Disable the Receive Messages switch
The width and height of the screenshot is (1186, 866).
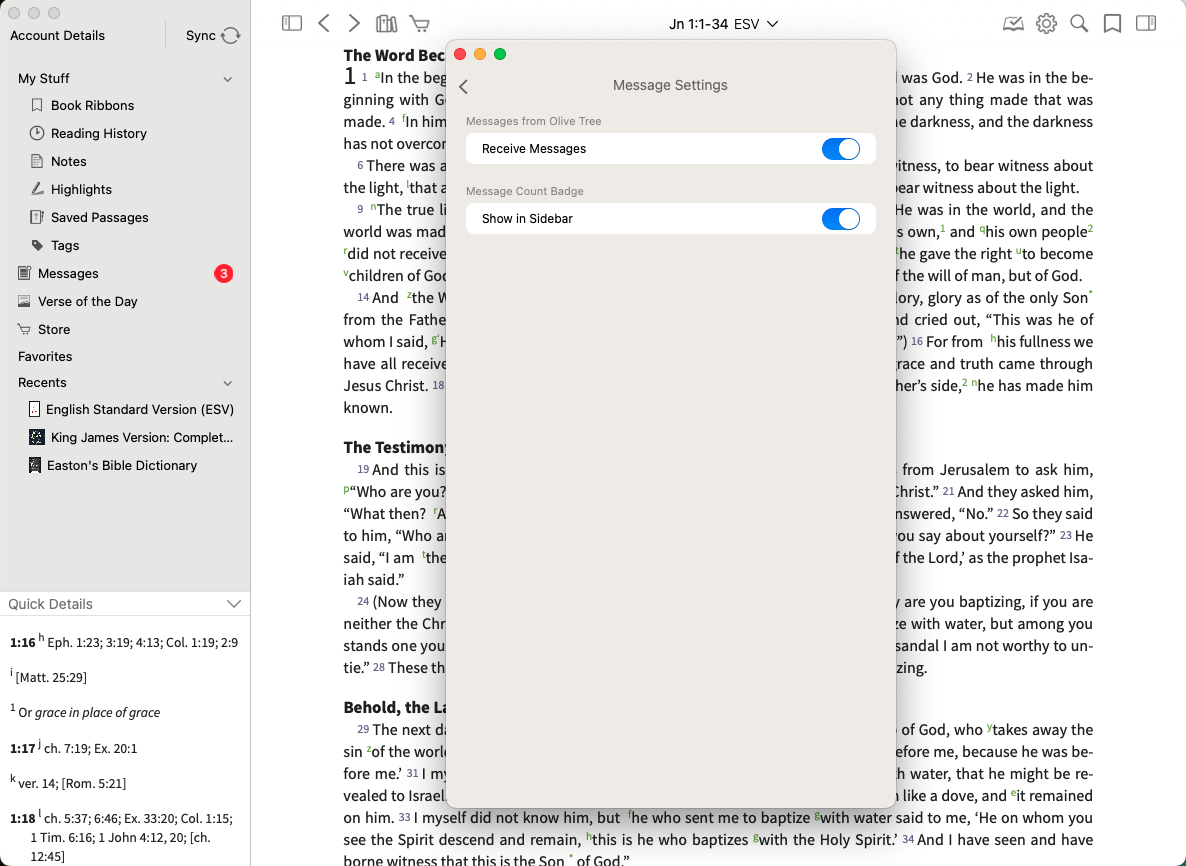(840, 149)
